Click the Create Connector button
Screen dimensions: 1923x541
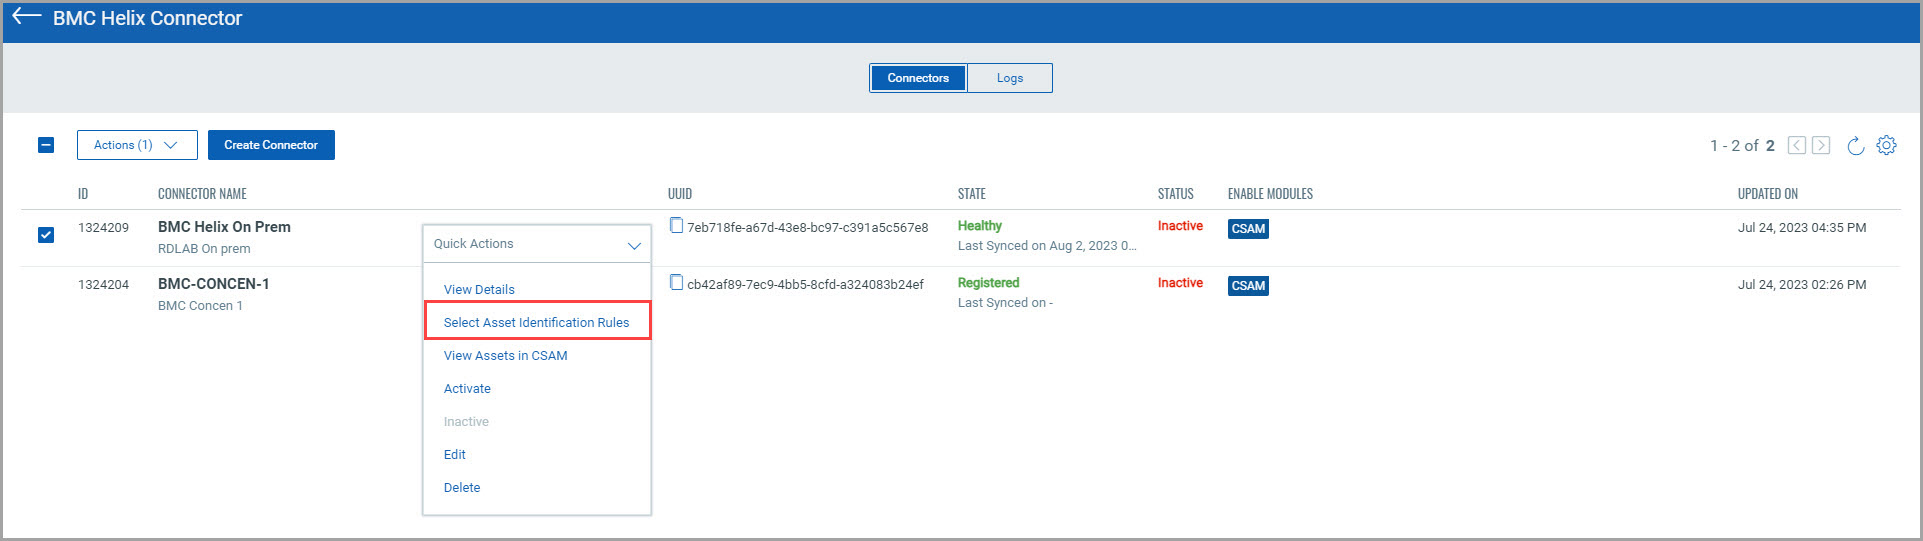coord(271,145)
